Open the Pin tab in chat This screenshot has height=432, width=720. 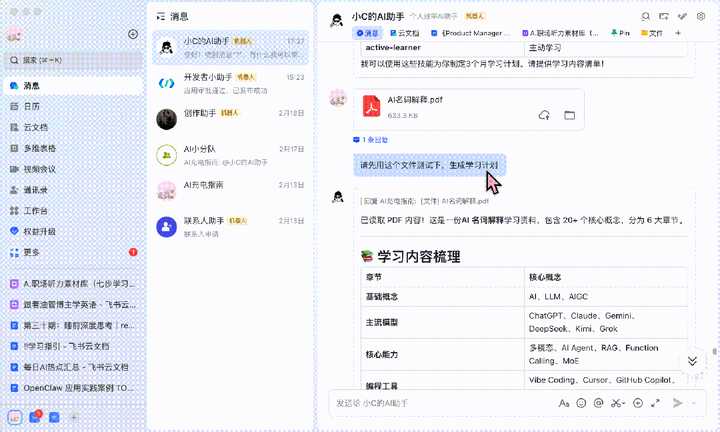point(620,33)
